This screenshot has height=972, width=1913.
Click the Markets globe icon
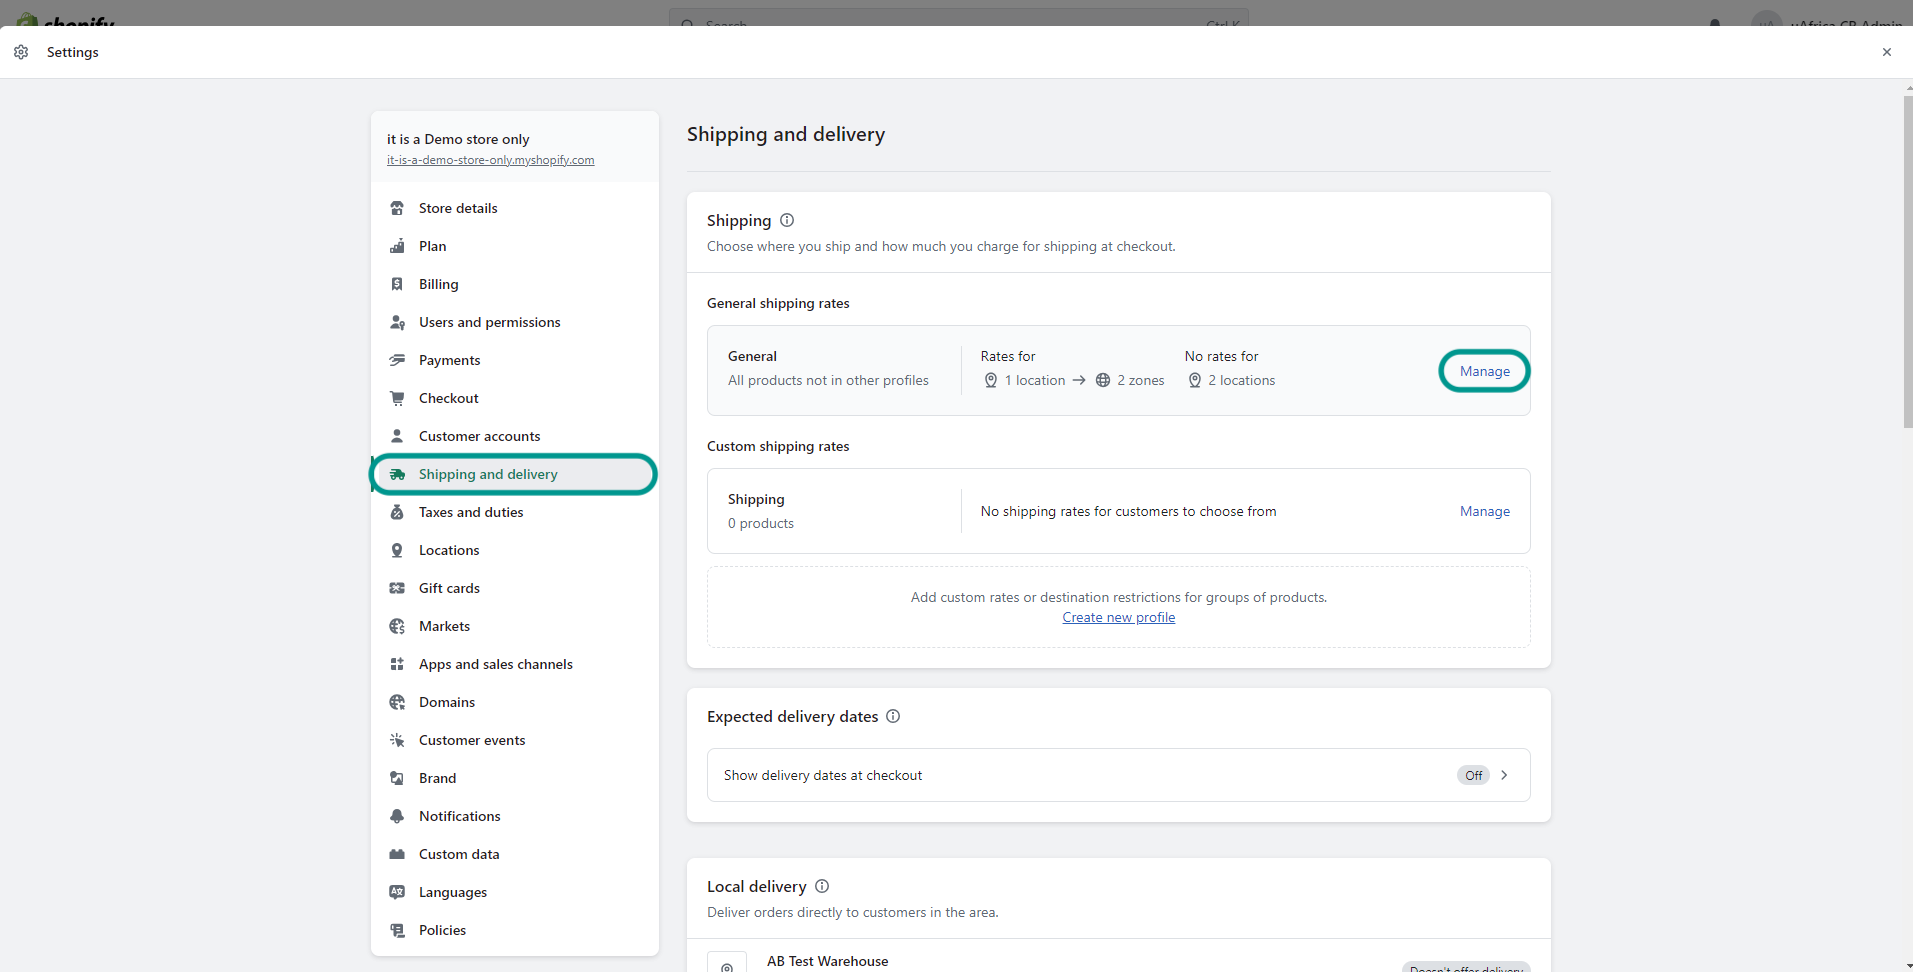(x=397, y=626)
